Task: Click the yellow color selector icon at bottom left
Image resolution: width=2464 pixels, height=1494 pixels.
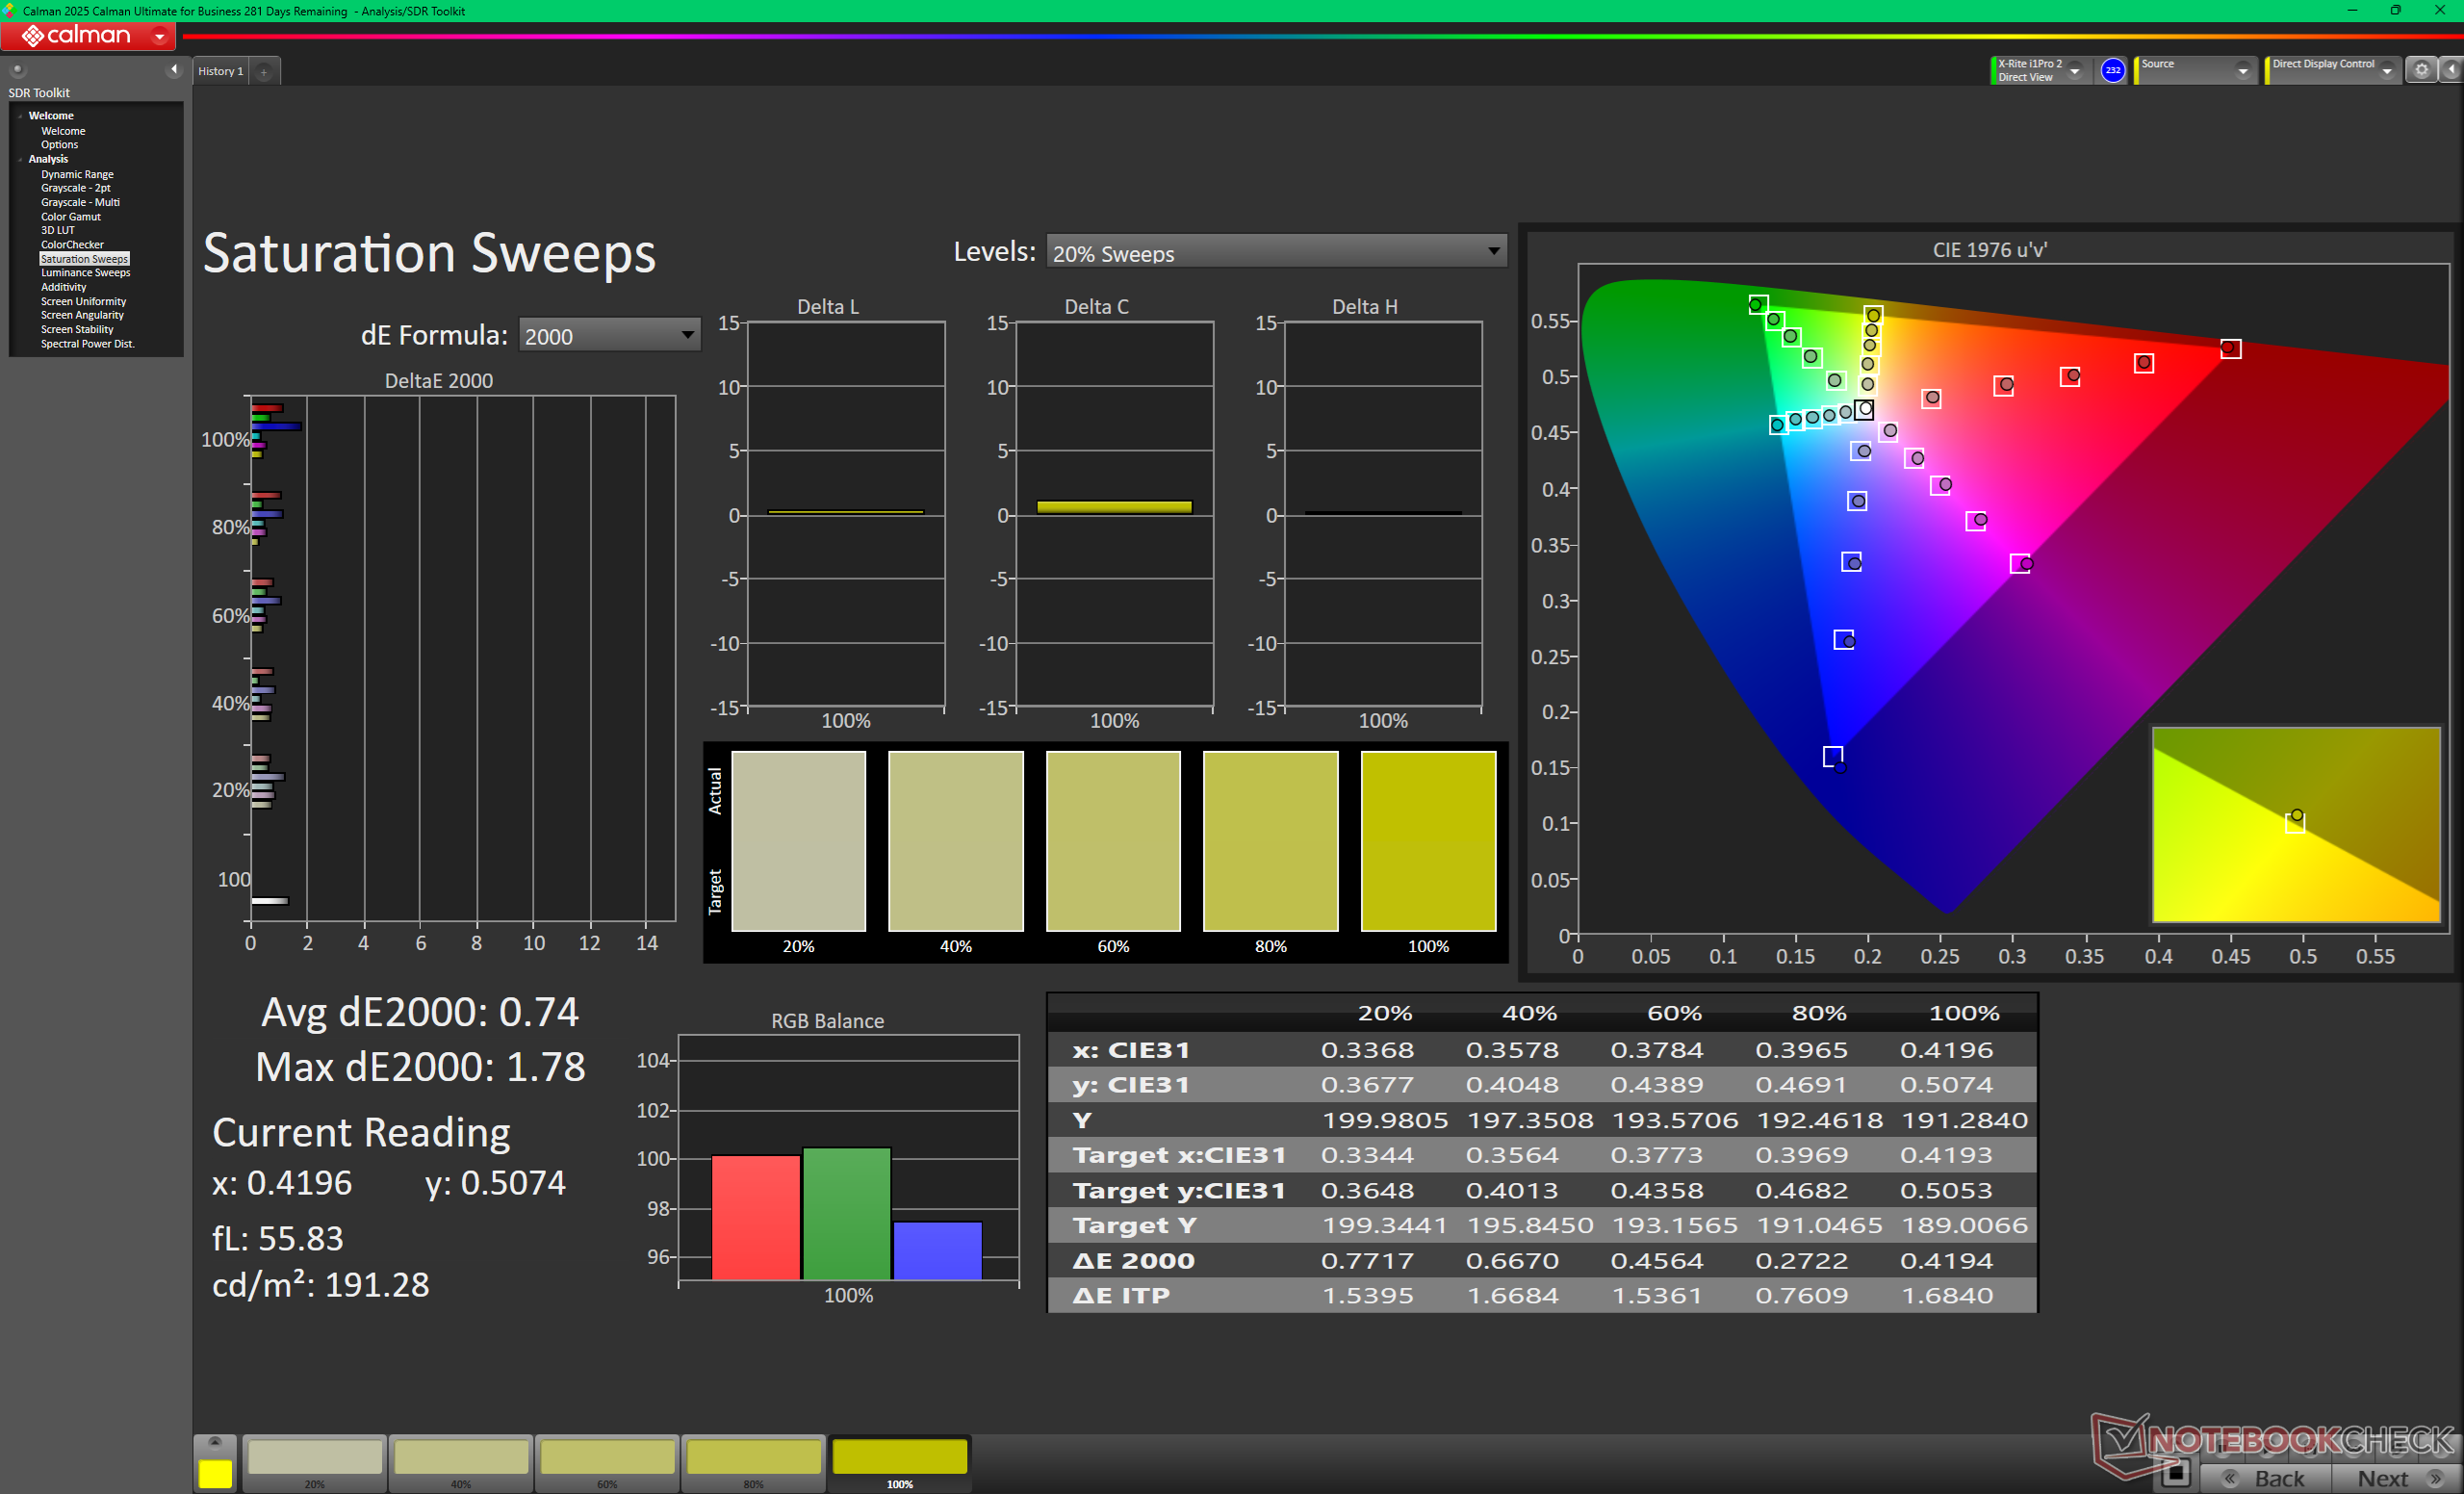Action: pyautogui.click(x=215, y=1472)
